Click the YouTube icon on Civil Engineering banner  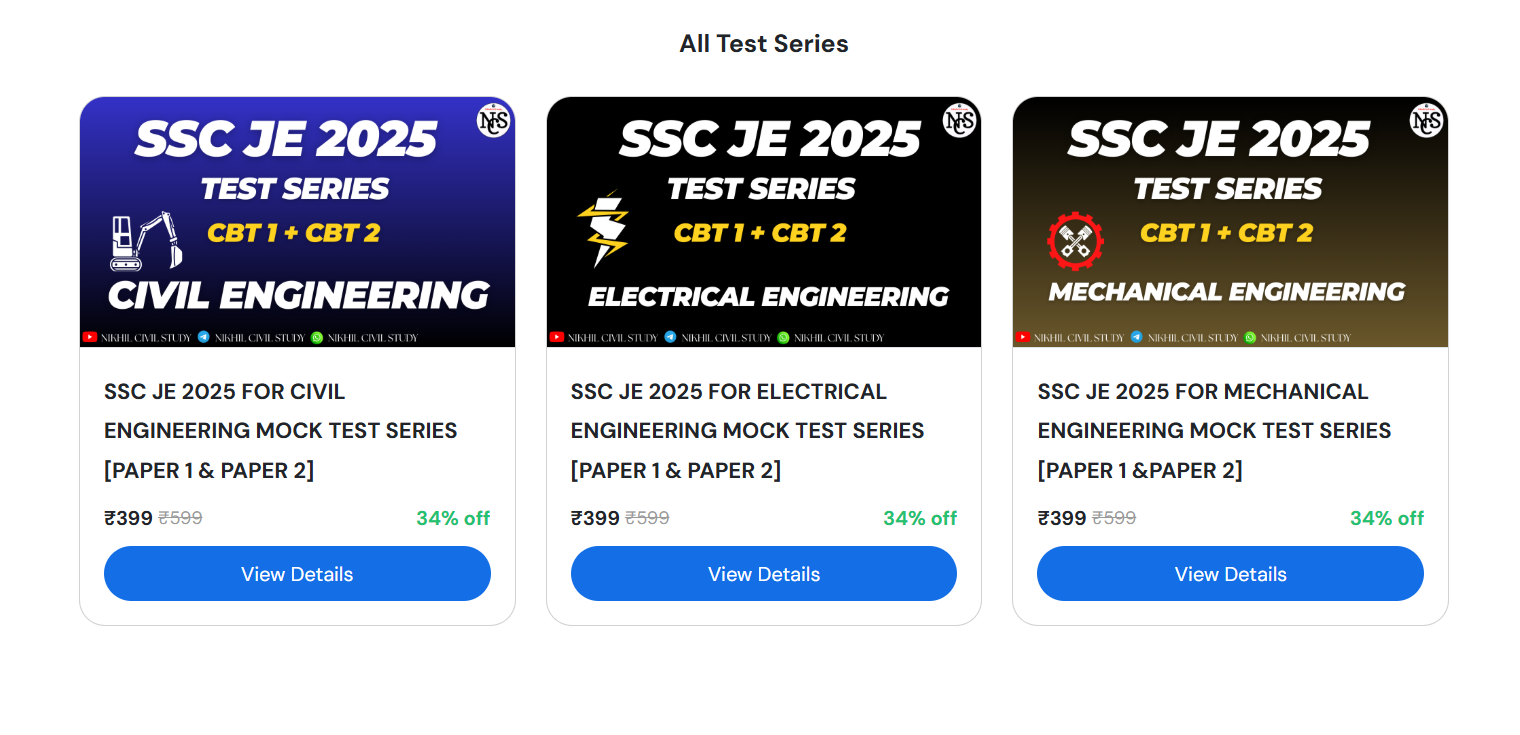click(90, 338)
